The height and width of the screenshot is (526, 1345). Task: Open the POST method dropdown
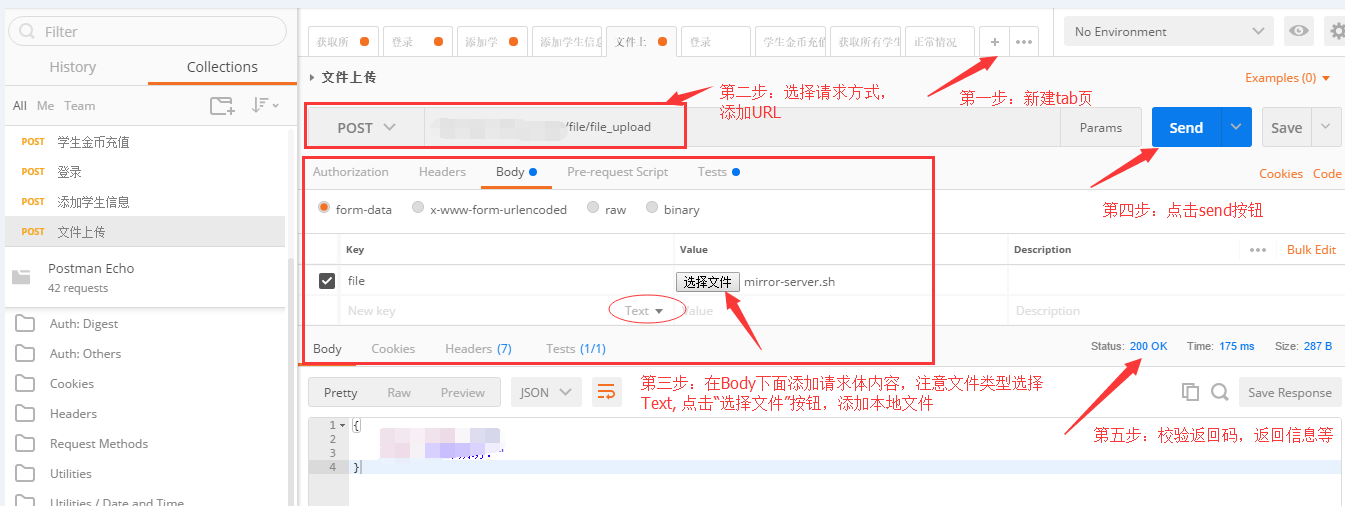tap(366, 128)
